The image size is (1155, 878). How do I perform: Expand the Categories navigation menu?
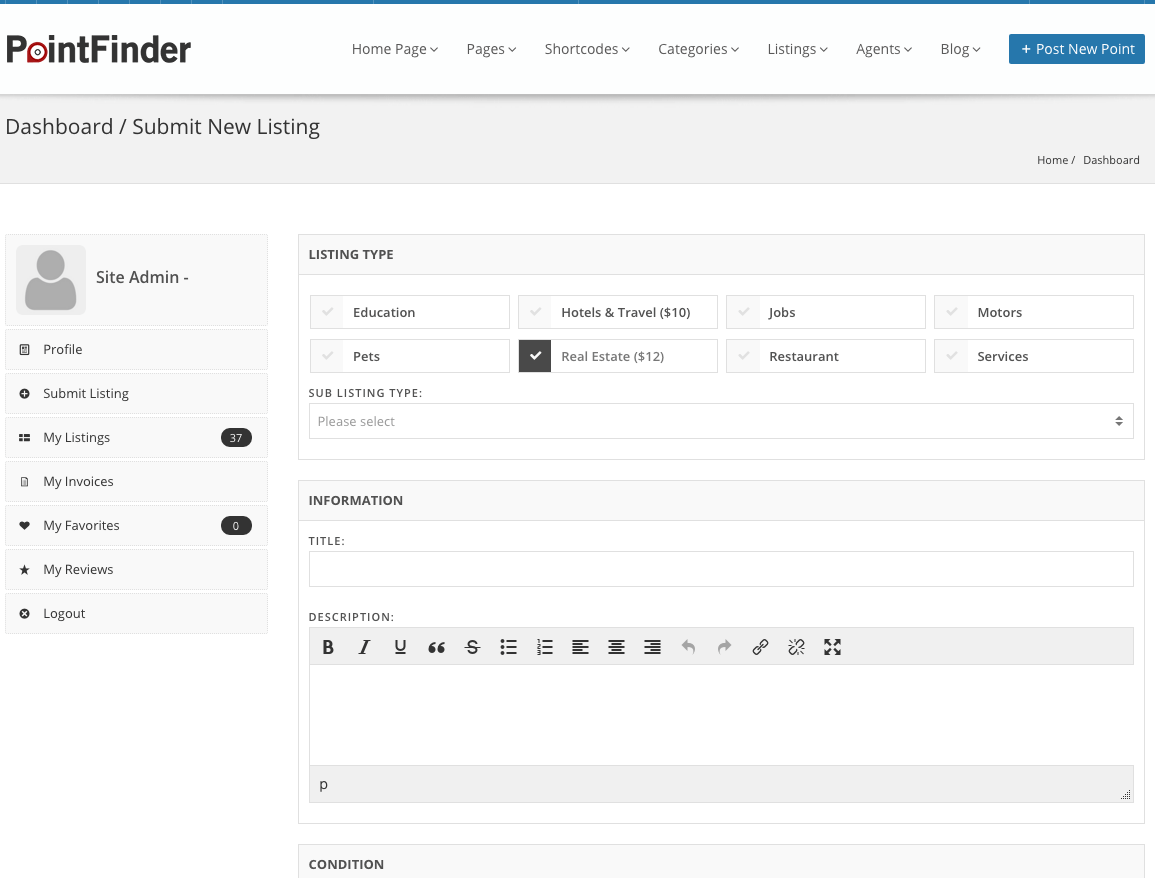point(698,49)
